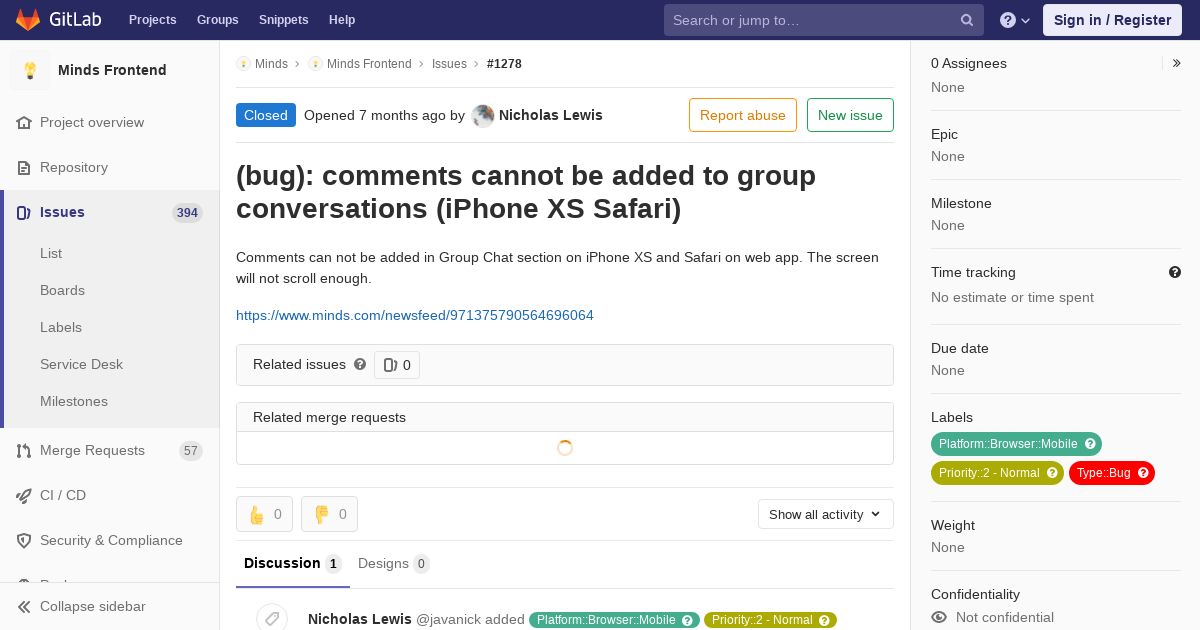Open Nicholas Lewis author profile link
Image resolution: width=1200 pixels, height=630 pixels.
pyautogui.click(x=551, y=115)
